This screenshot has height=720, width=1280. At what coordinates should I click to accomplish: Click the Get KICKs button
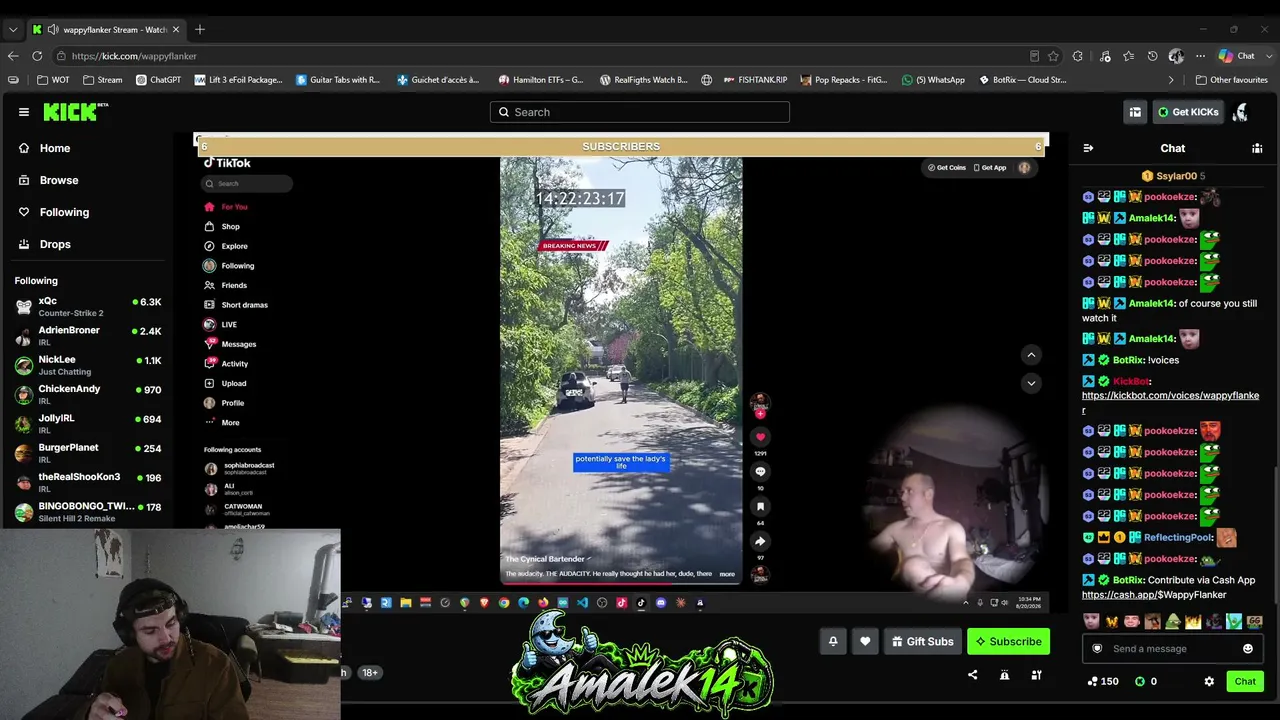click(x=1188, y=112)
